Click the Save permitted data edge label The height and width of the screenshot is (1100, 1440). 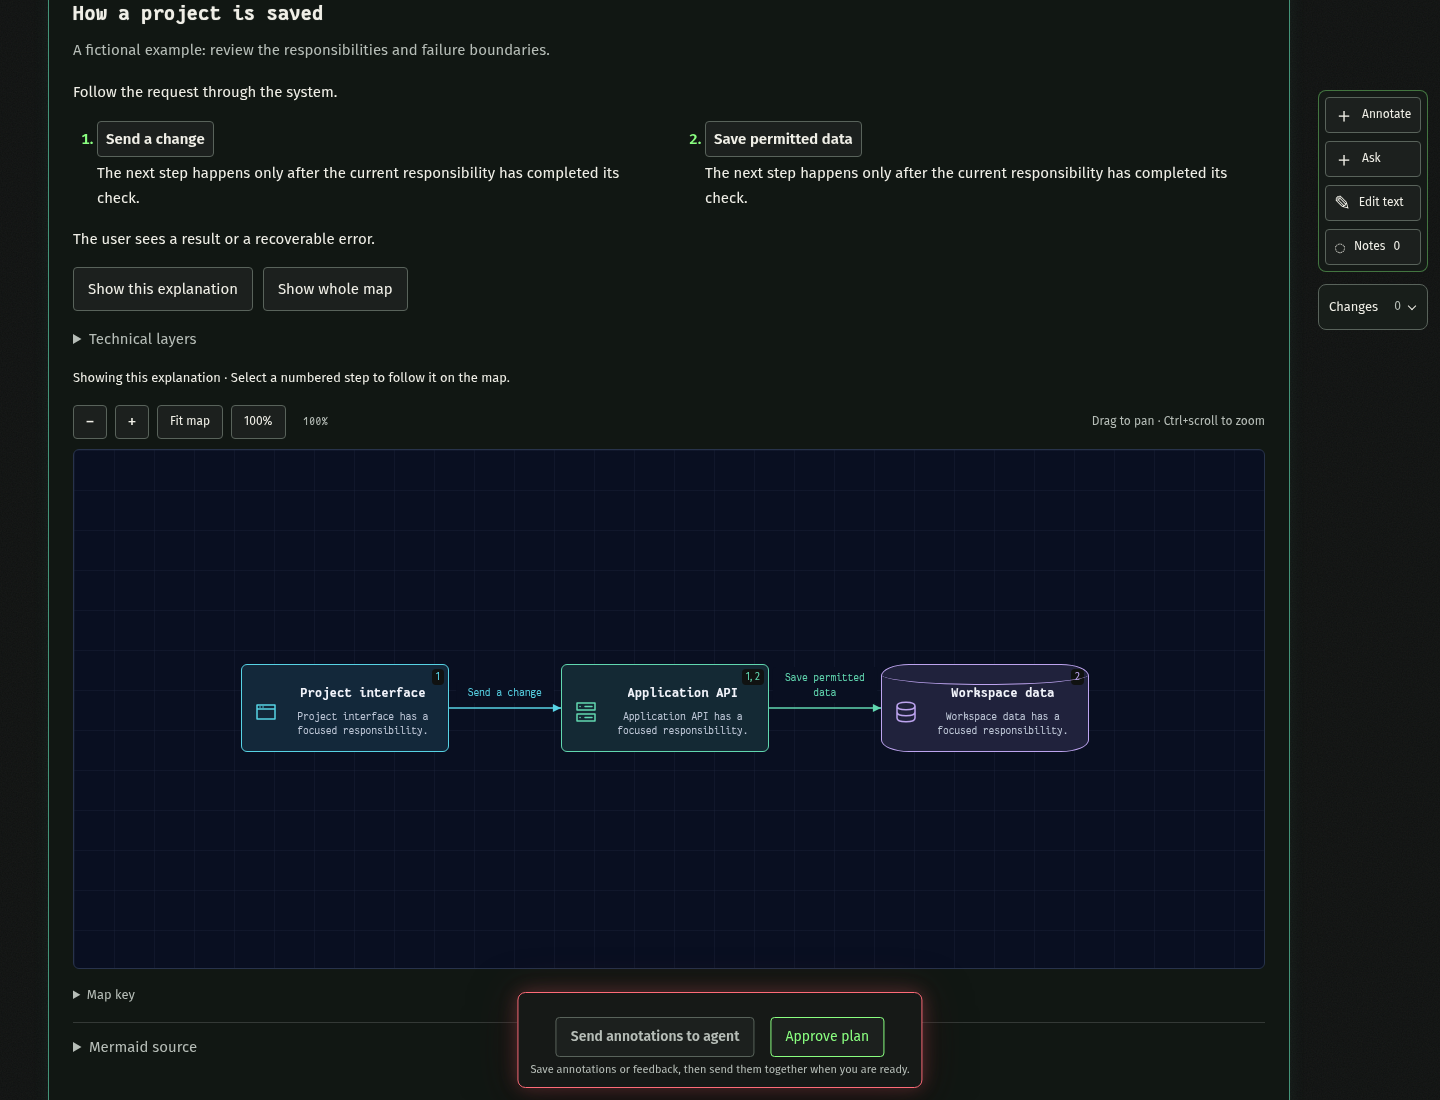[x=825, y=685]
